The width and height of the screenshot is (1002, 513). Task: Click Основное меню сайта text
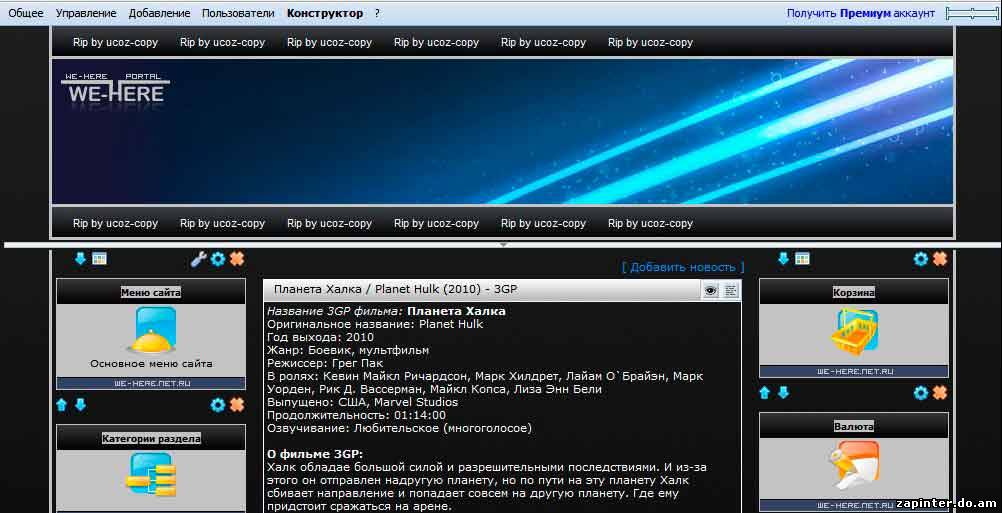coord(151,364)
